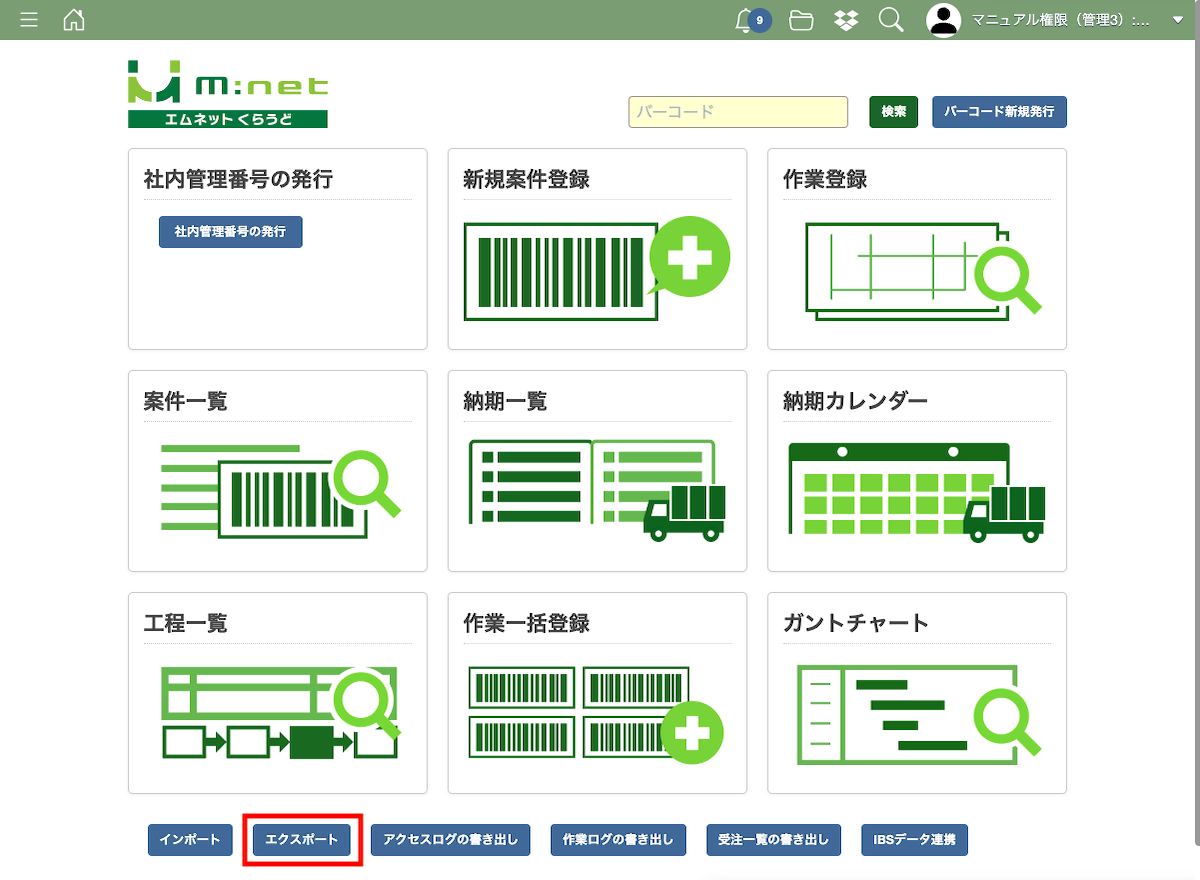
Task: Click 社内管理番号の発行 button
Action: pyautogui.click(x=230, y=231)
